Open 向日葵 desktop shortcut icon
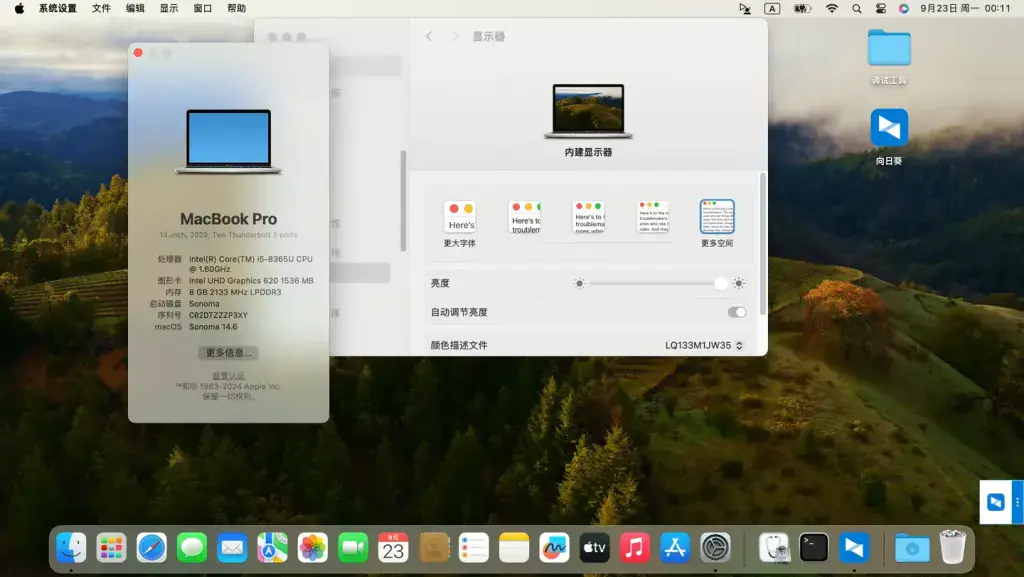The width and height of the screenshot is (1024, 577). (x=889, y=127)
